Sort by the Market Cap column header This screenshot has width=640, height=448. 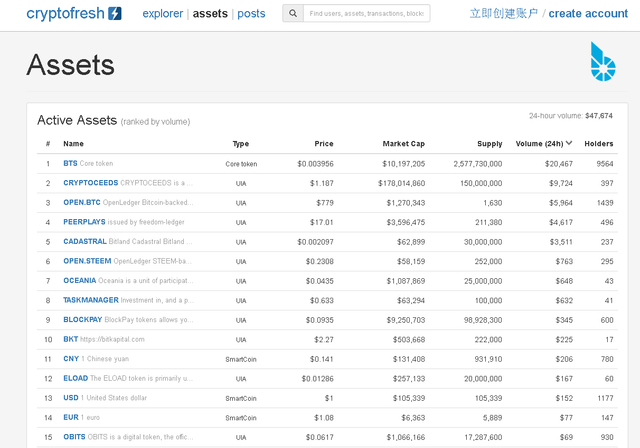(404, 144)
